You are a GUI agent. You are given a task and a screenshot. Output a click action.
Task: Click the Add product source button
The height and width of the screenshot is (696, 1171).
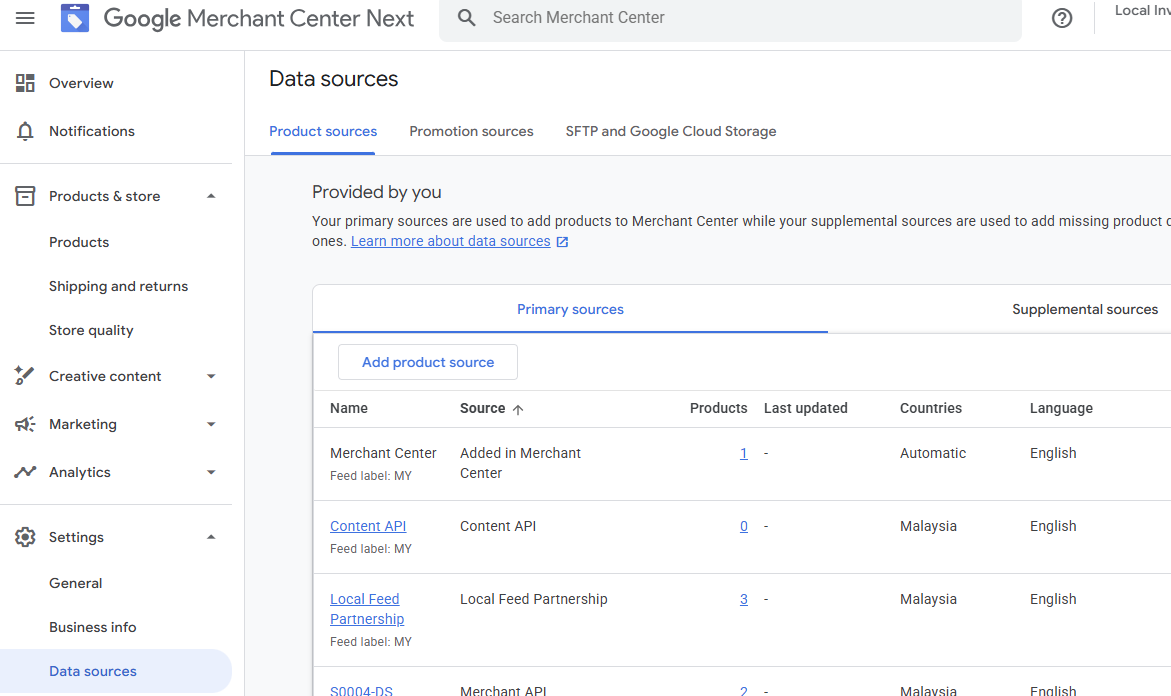pos(428,362)
